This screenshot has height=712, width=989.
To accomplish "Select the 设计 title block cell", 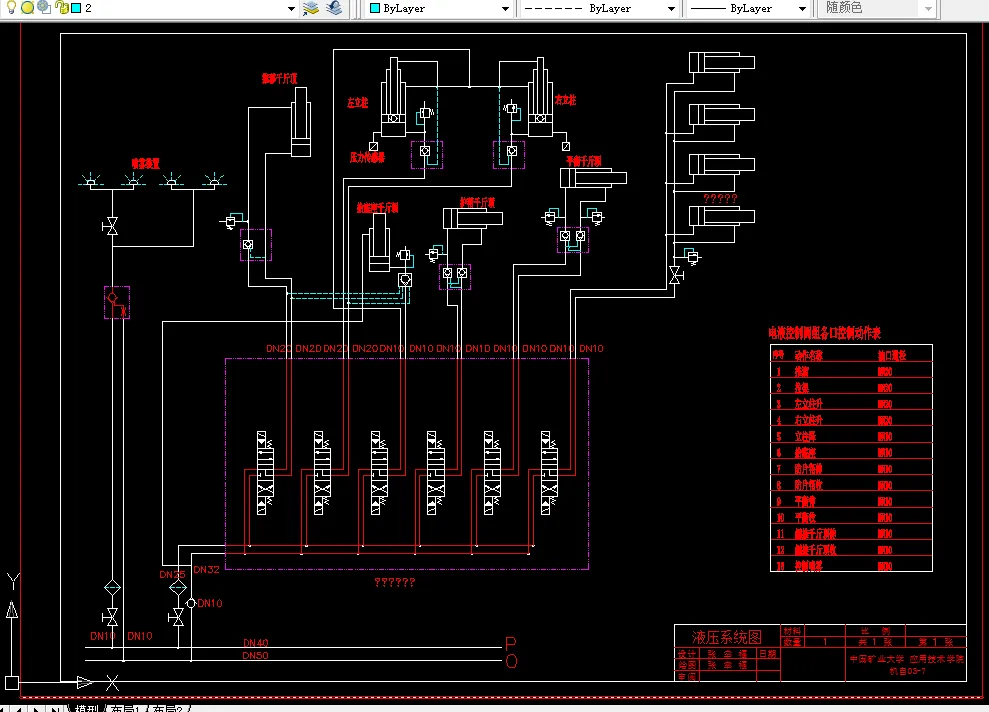I will (x=687, y=654).
